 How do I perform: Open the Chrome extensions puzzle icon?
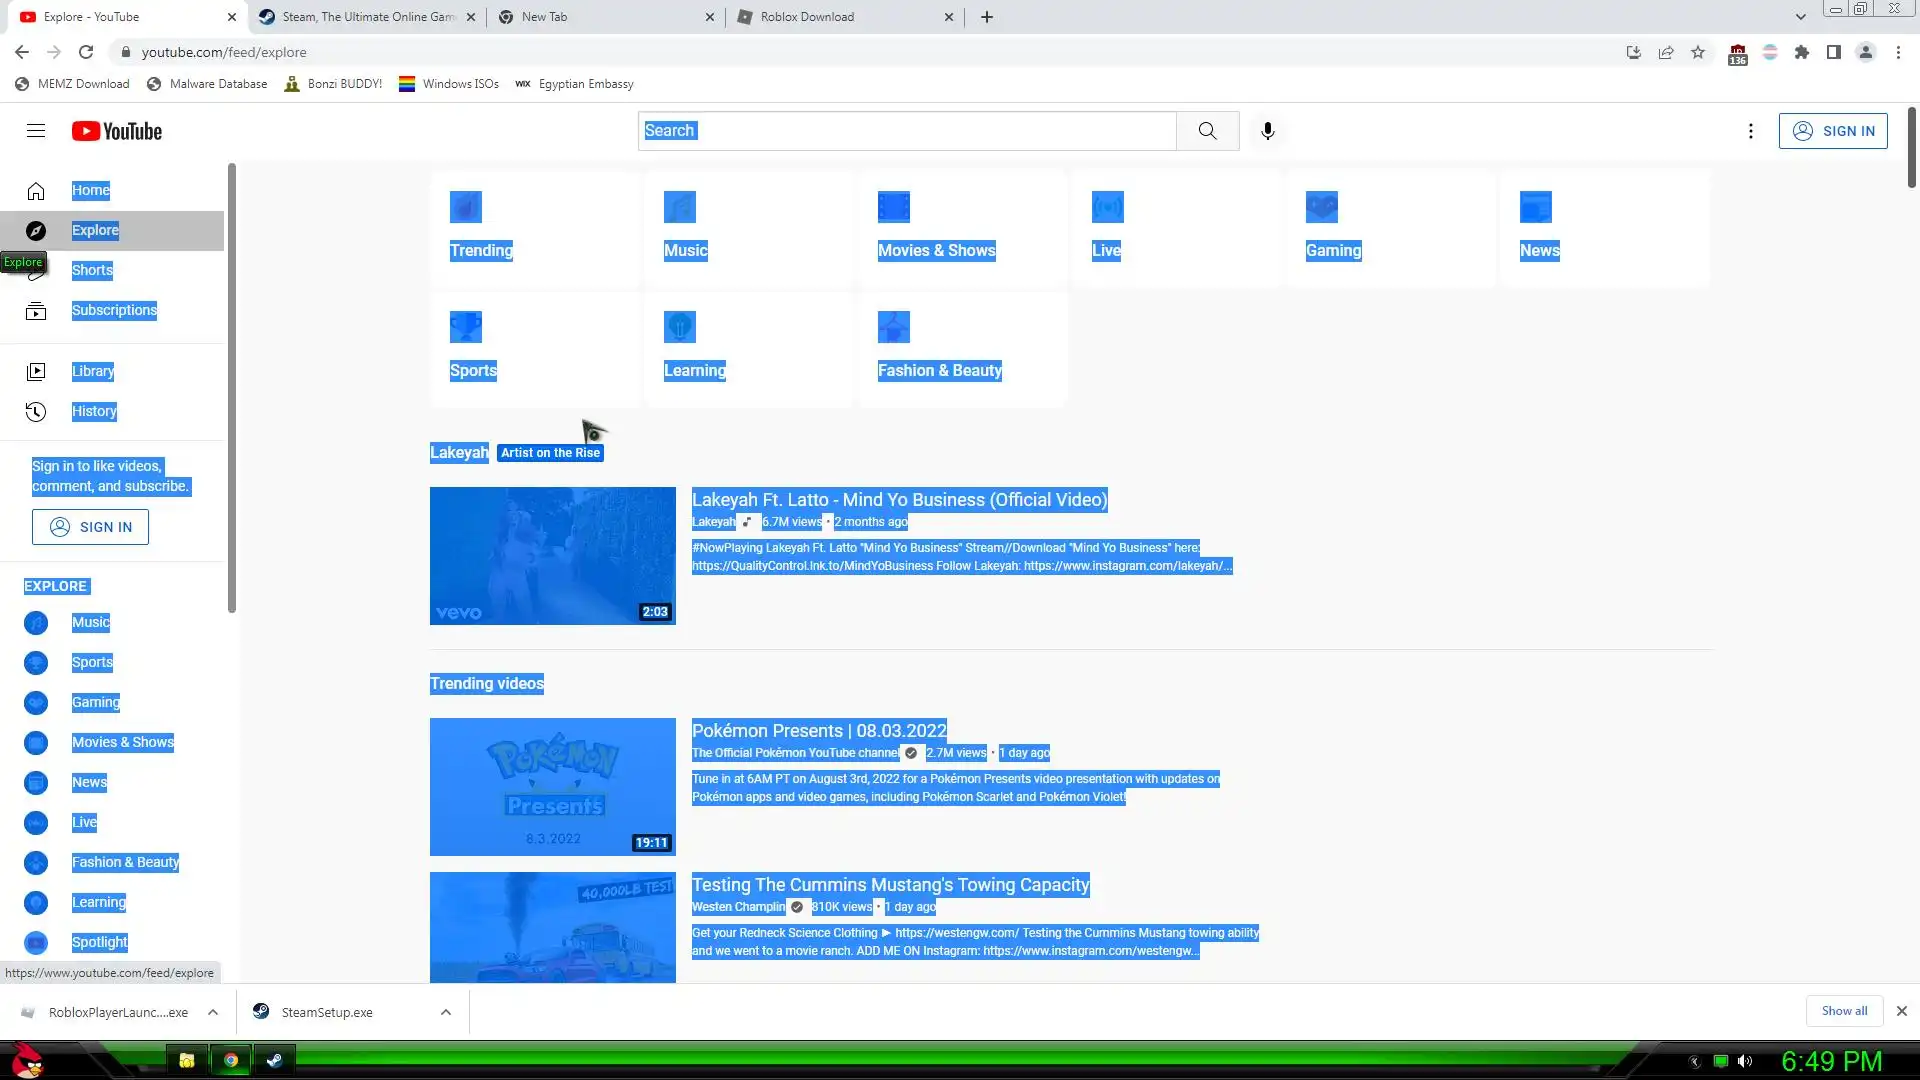pos(1801,52)
